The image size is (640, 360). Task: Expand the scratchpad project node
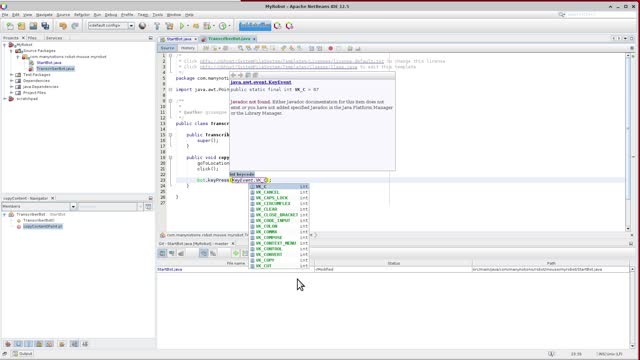5,99
